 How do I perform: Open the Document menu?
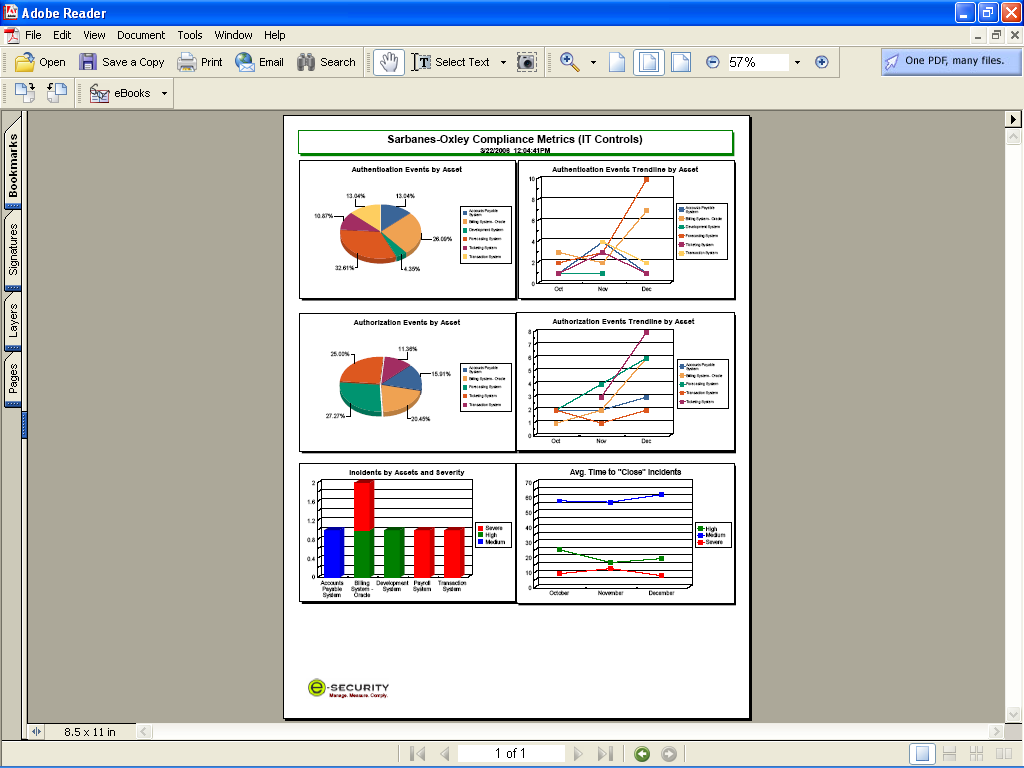click(x=140, y=35)
